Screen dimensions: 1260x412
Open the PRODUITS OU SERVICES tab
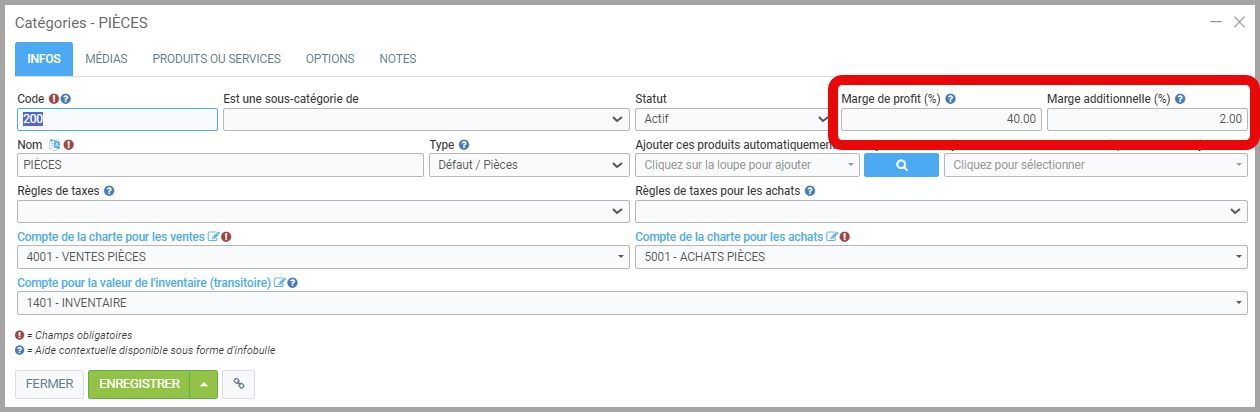216,59
